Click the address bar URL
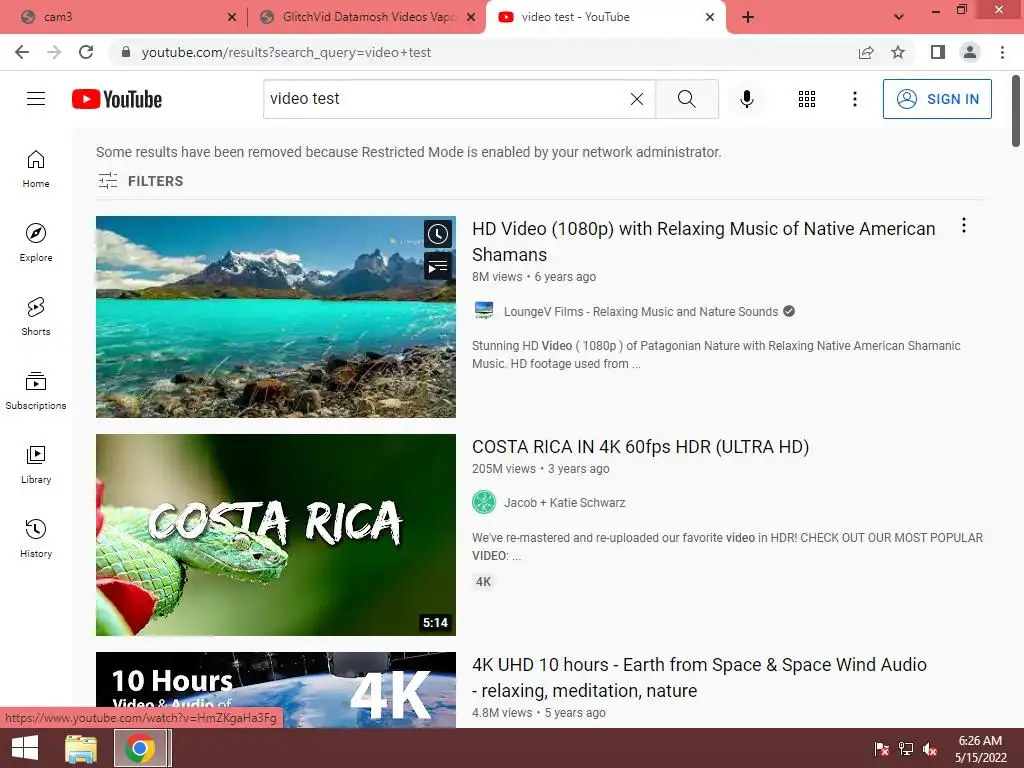This screenshot has height=768, width=1024. click(286, 52)
